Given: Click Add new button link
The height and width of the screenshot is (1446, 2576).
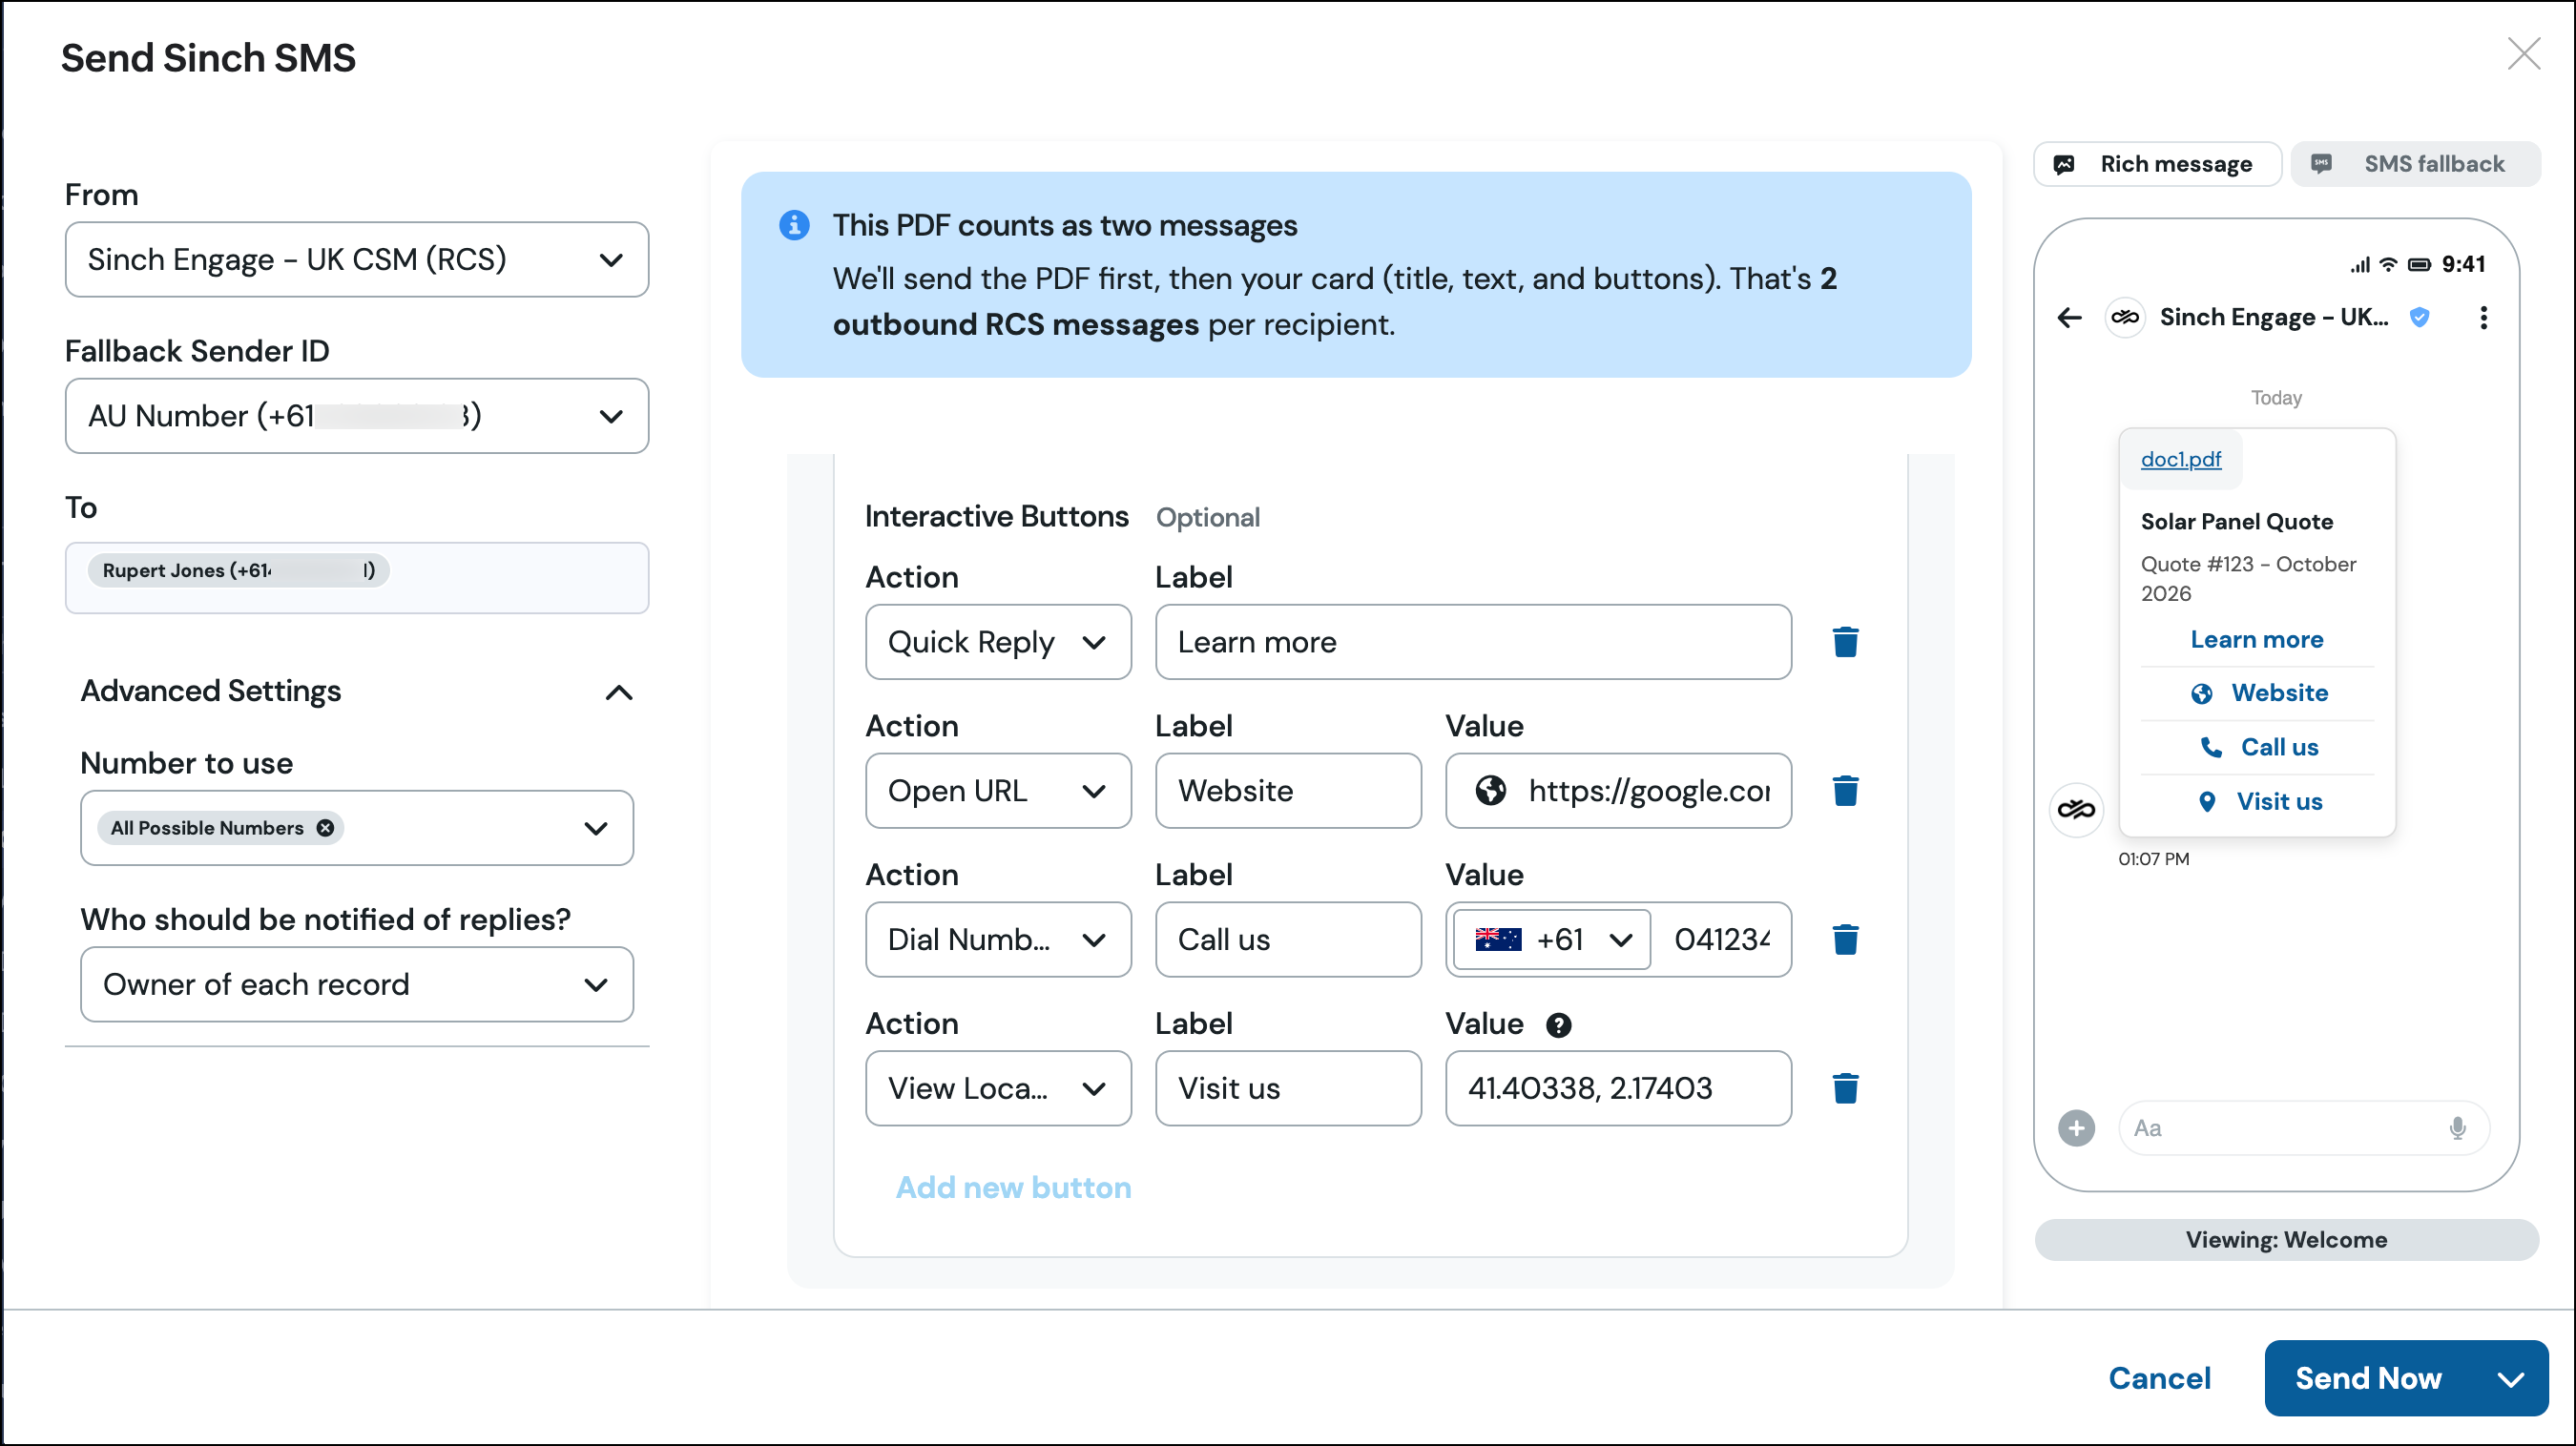Looking at the screenshot, I should tap(1013, 1187).
